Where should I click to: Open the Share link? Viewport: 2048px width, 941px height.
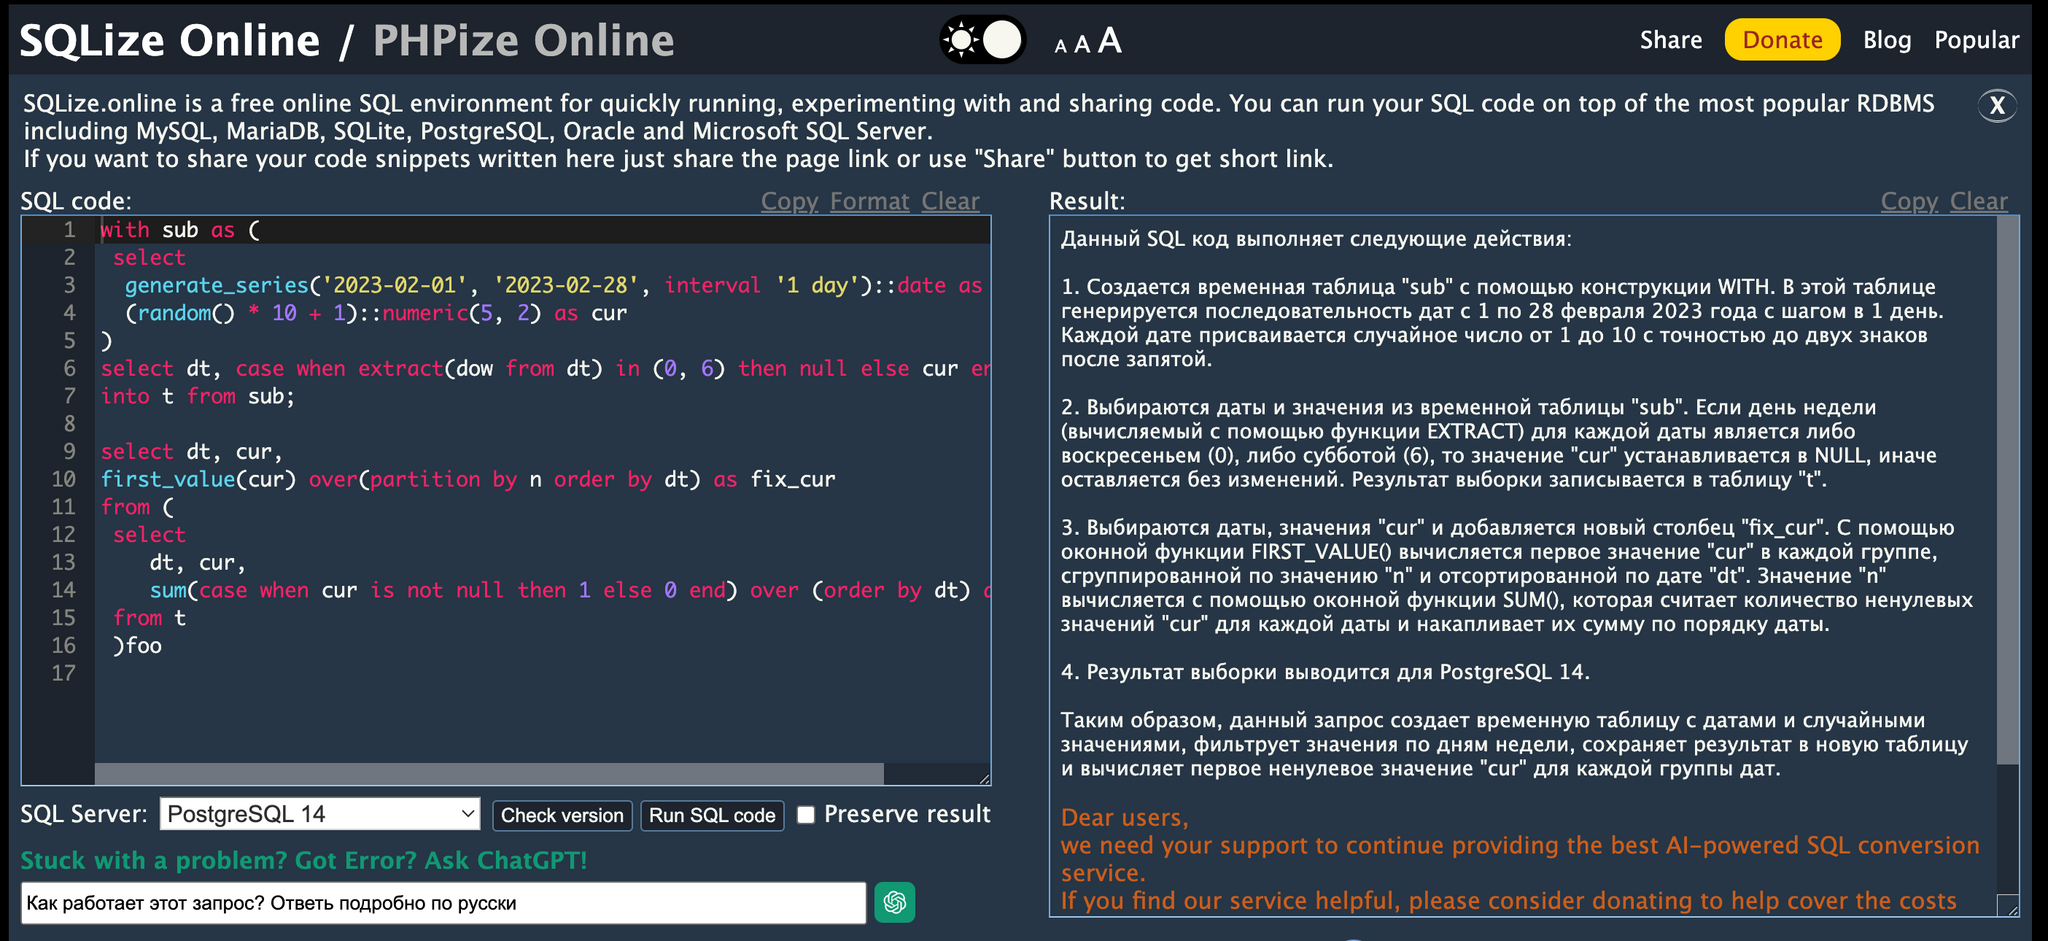tap(1671, 40)
